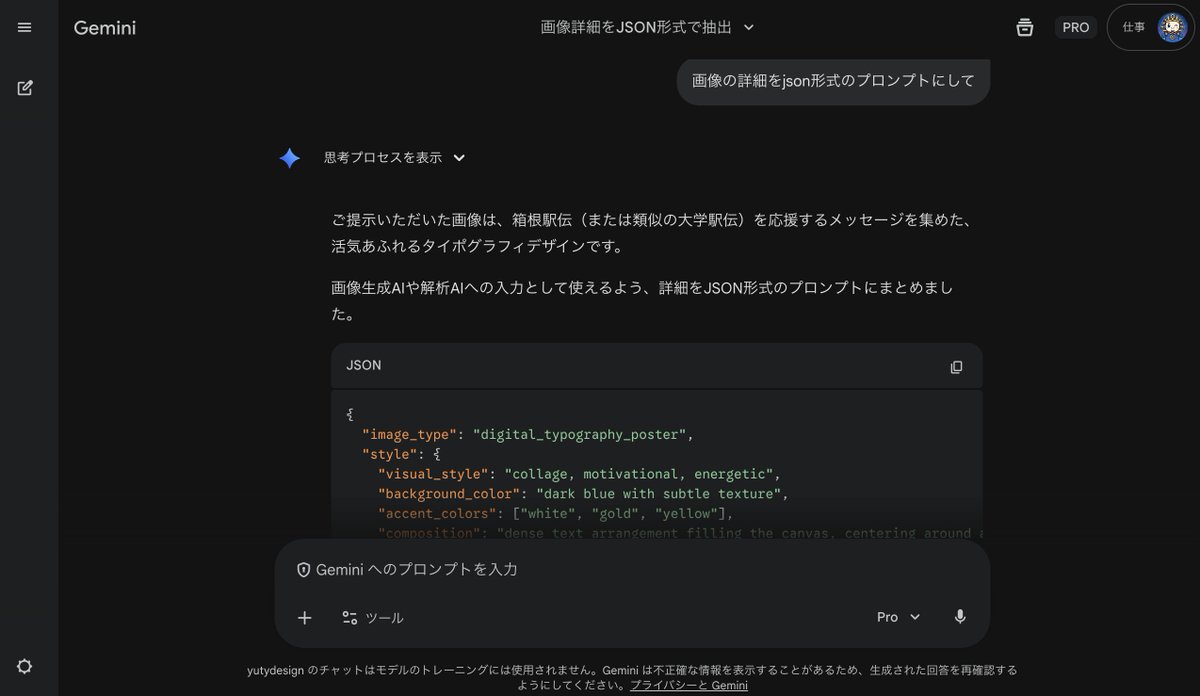The image size is (1200, 696).
Task: Click the Gemini sparkle icon beside the response
Action: [289, 157]
